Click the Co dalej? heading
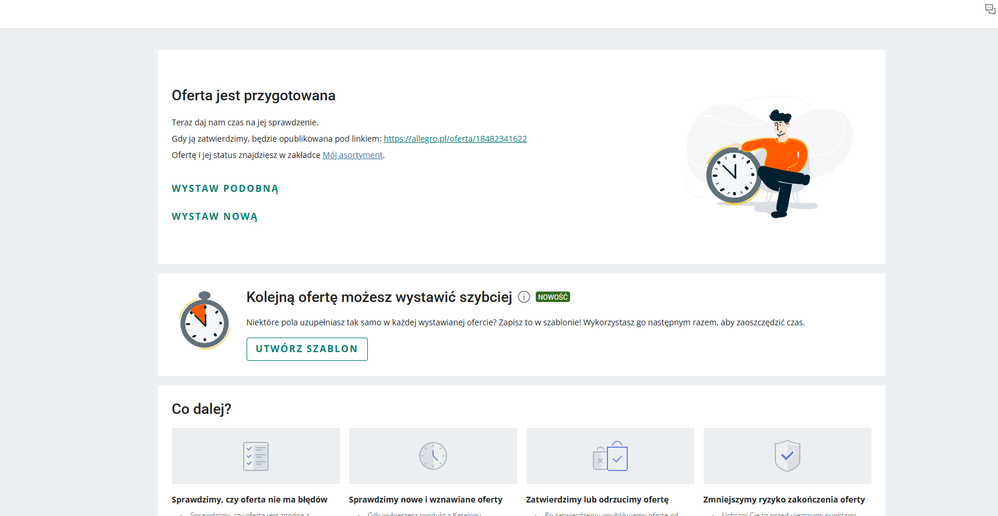This screenshot has width=998, height=516. (201, 409)
